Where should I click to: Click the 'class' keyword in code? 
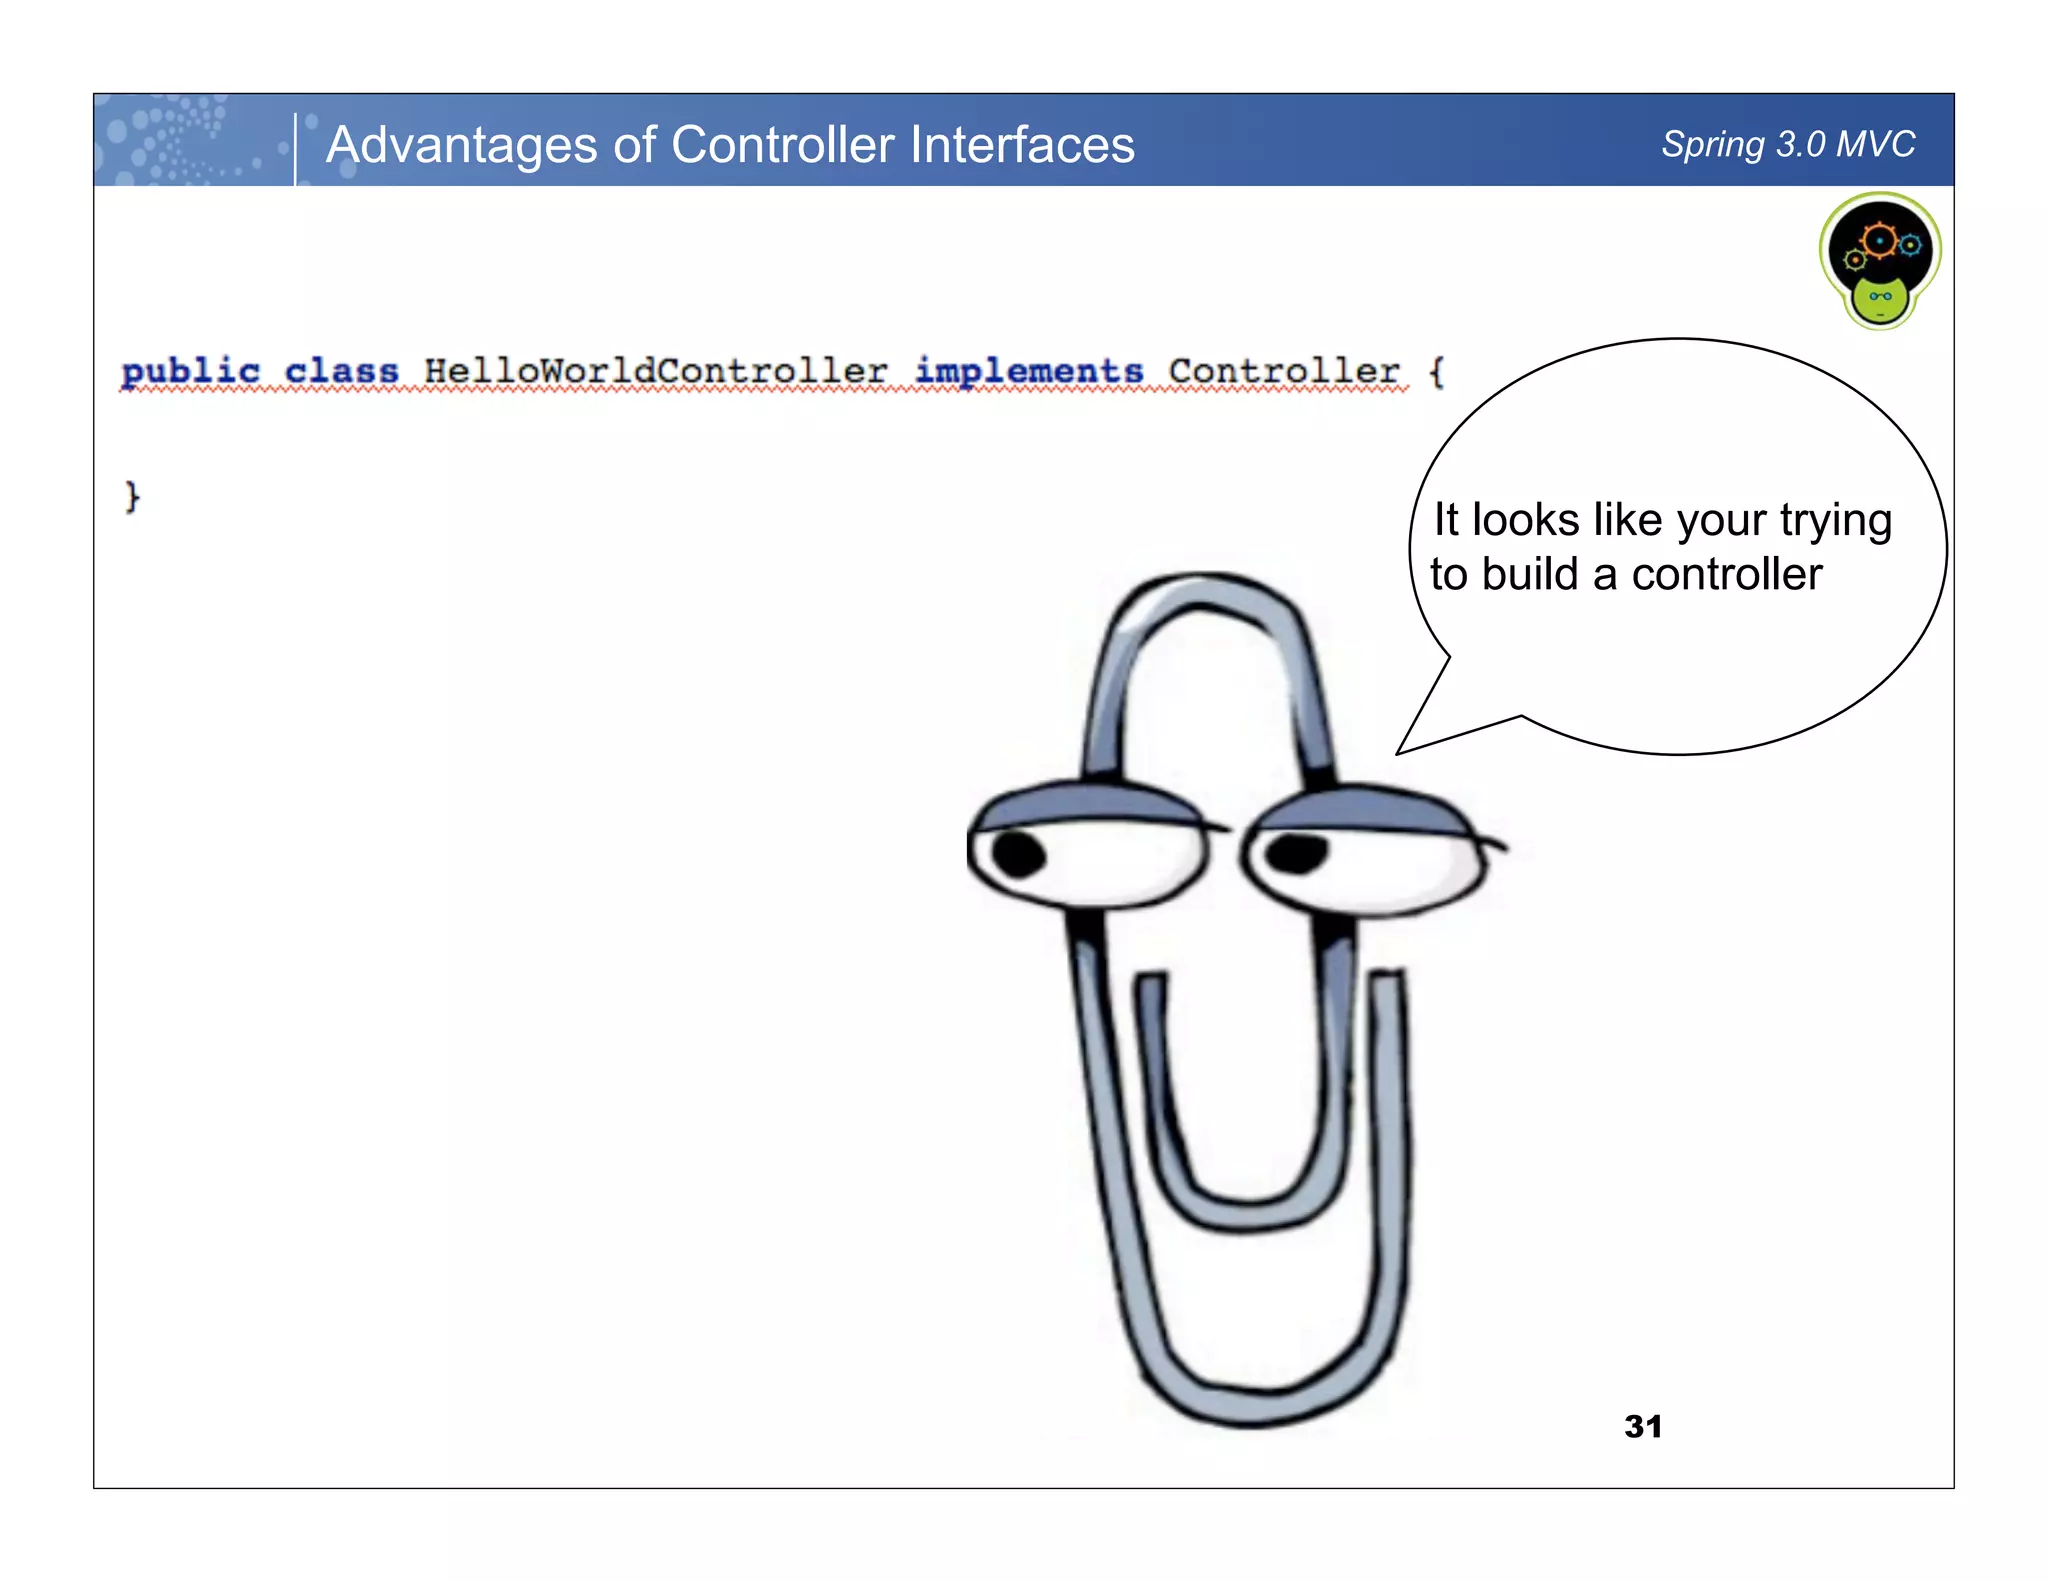click(x=341, y=371)
